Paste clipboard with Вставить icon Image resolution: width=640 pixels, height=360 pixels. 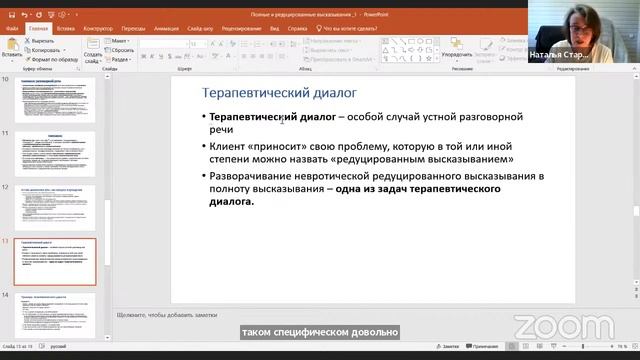coord(12,48)
